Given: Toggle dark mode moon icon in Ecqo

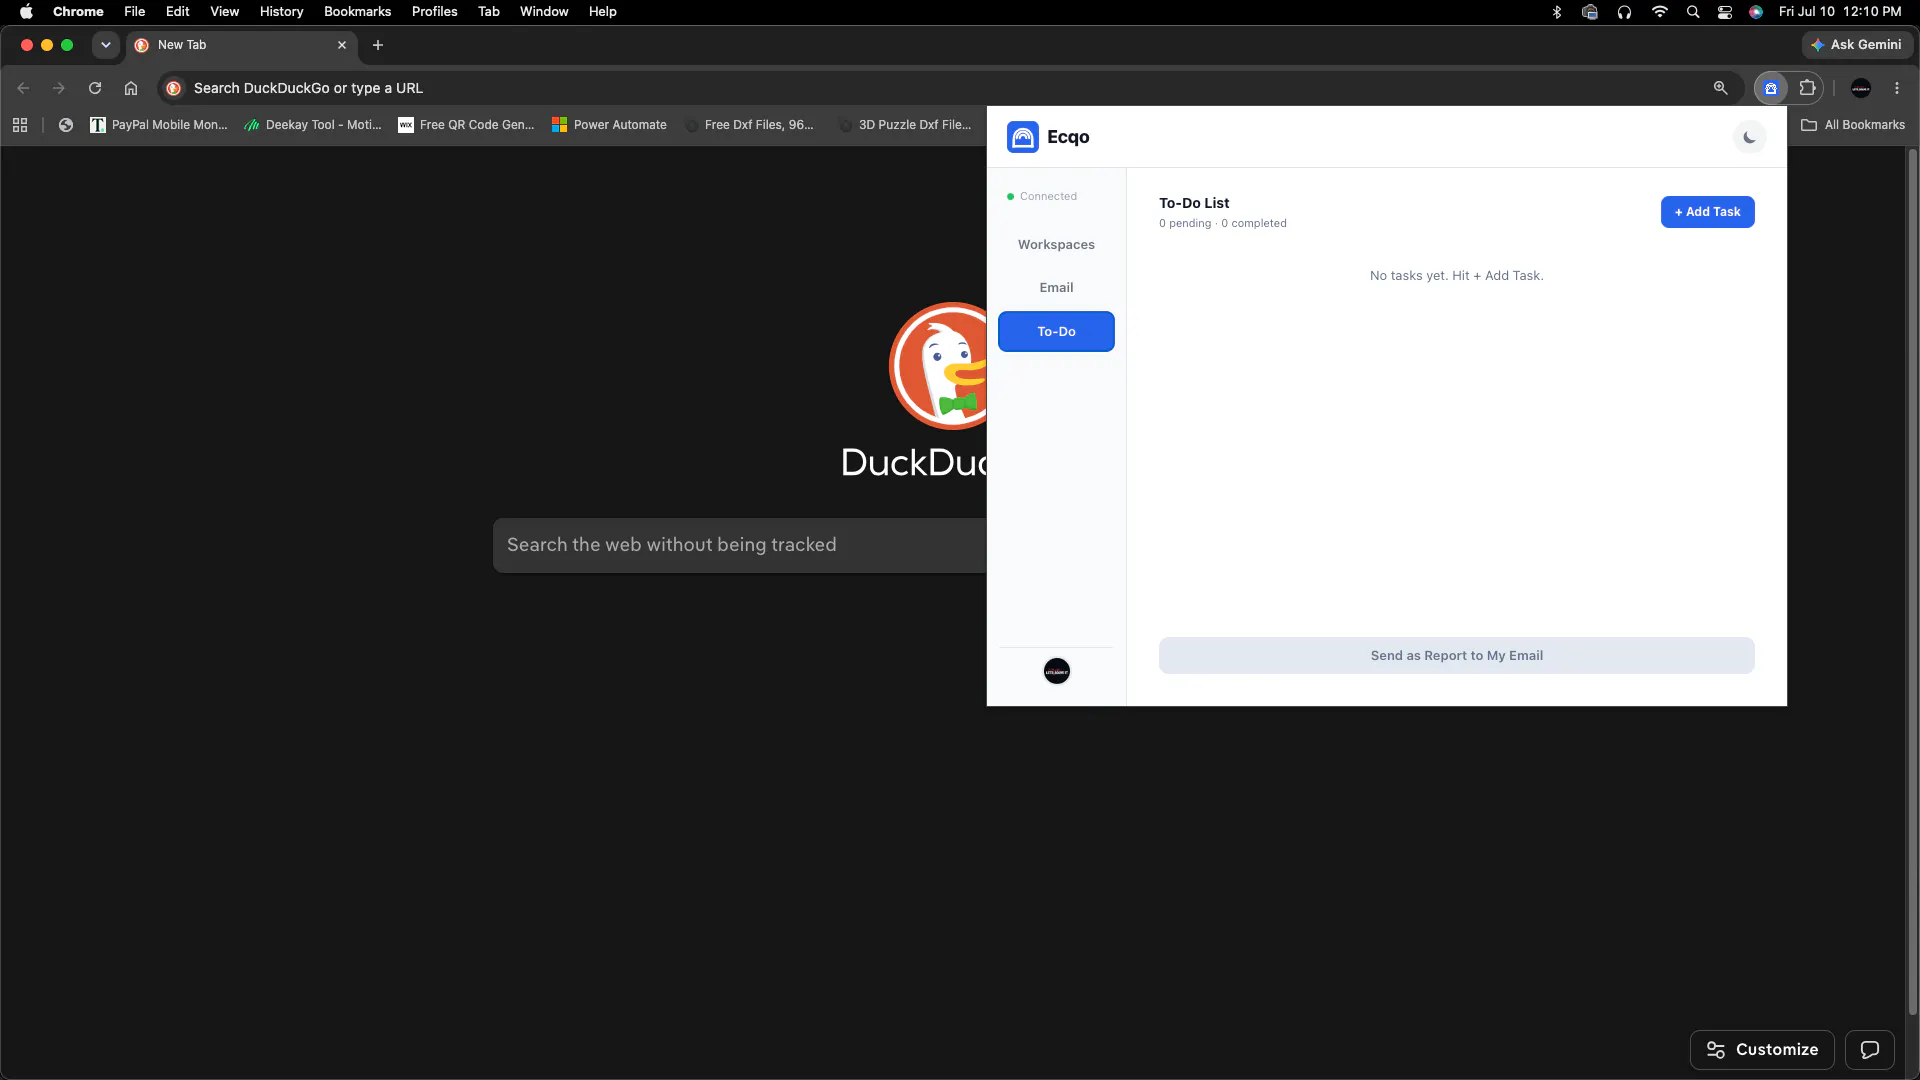Looking at the screenshot, I should 1749,137.
